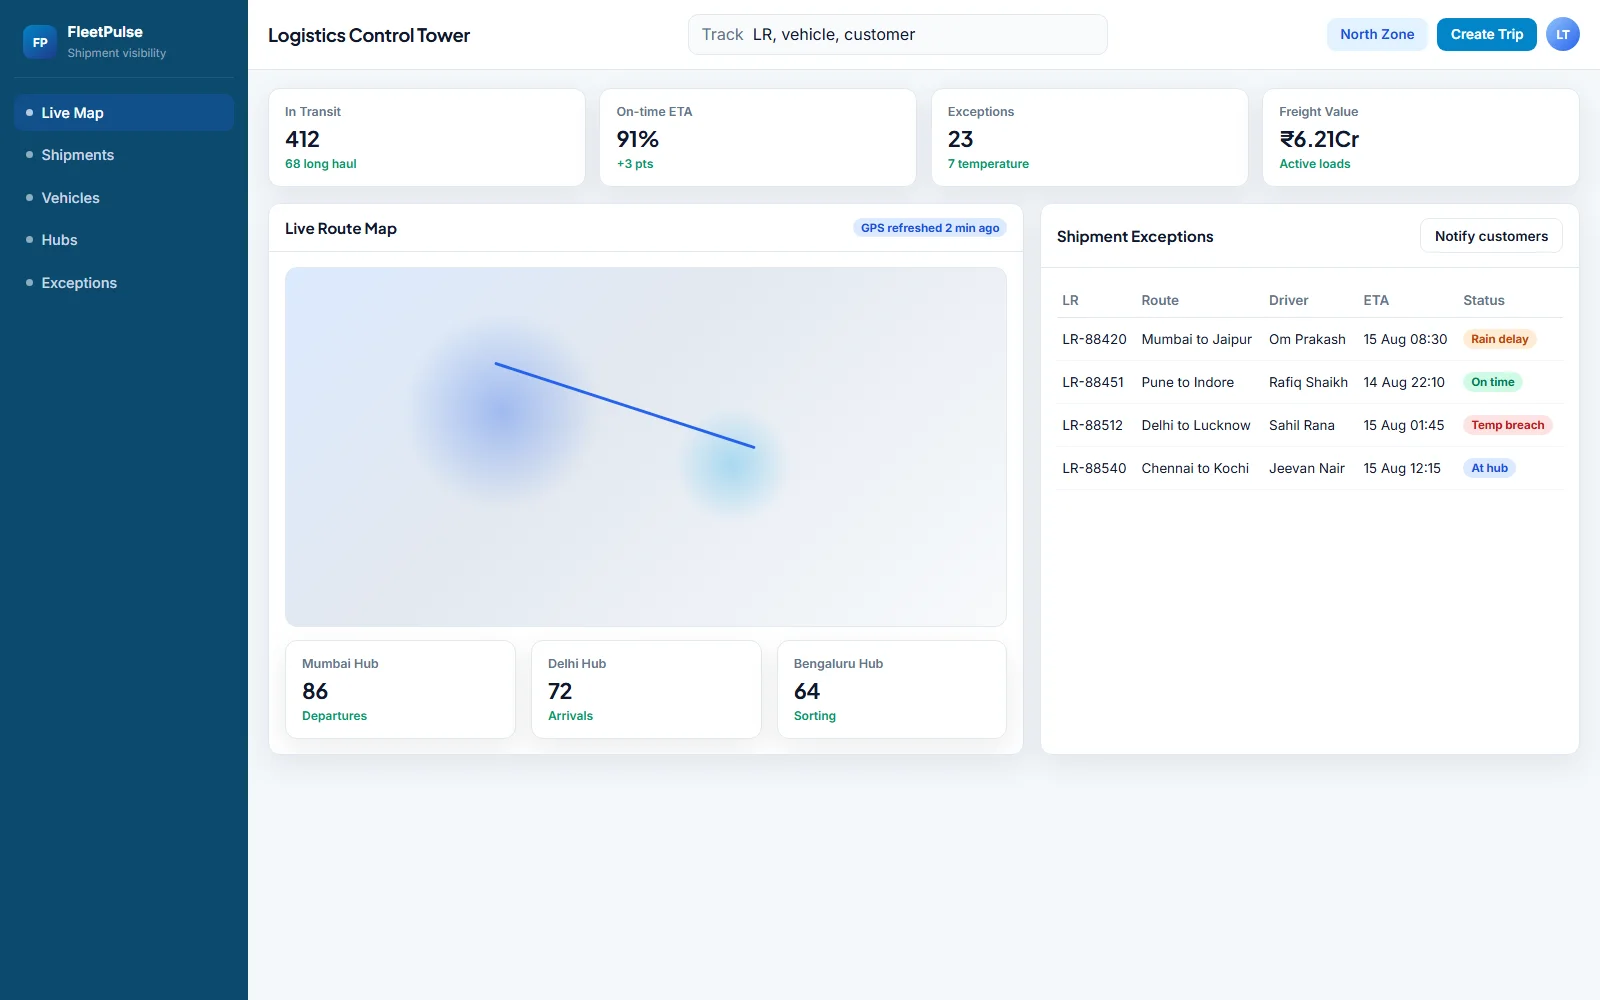This screenshot has width=1600, height=1000.
Task: Select the Delhi Hub card
Action: coord(646,690)
